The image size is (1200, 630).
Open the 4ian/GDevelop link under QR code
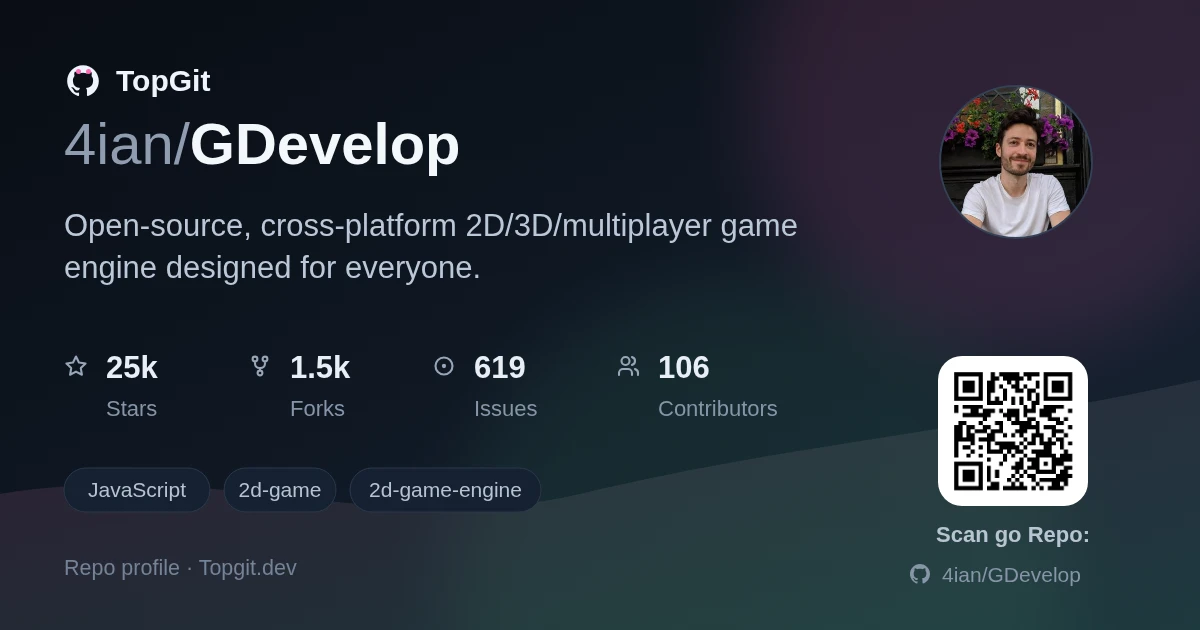coord(1011,575)
